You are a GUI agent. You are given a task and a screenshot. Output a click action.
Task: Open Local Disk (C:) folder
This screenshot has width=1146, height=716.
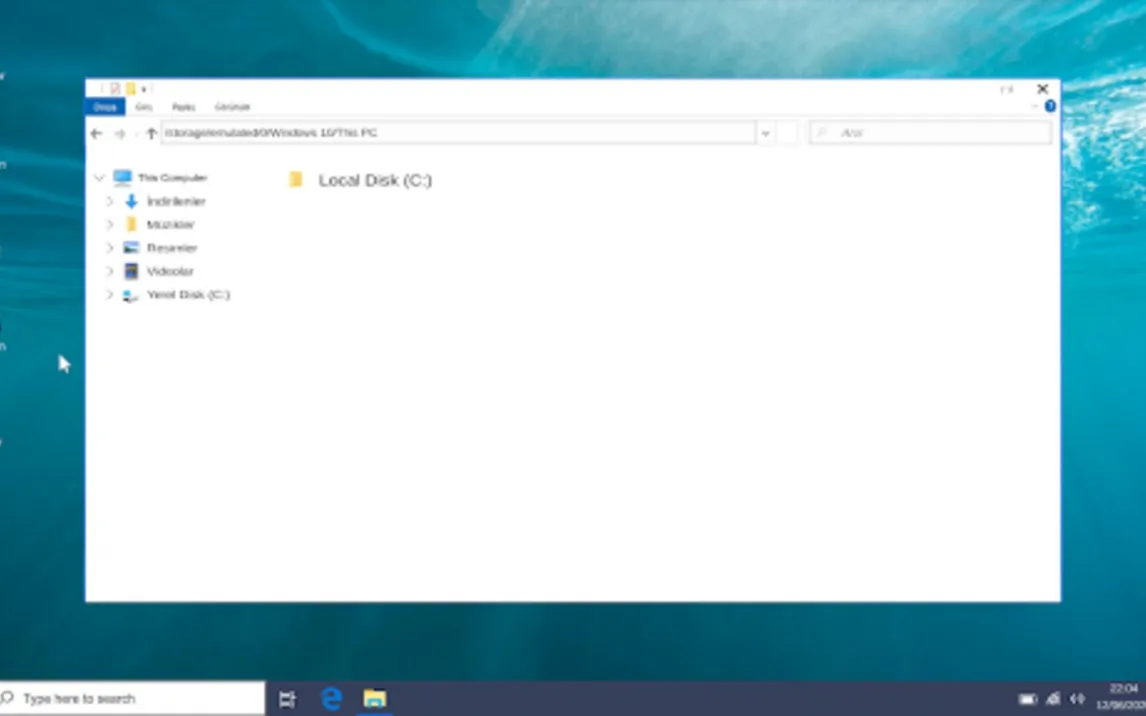click(x=374, y=181)
